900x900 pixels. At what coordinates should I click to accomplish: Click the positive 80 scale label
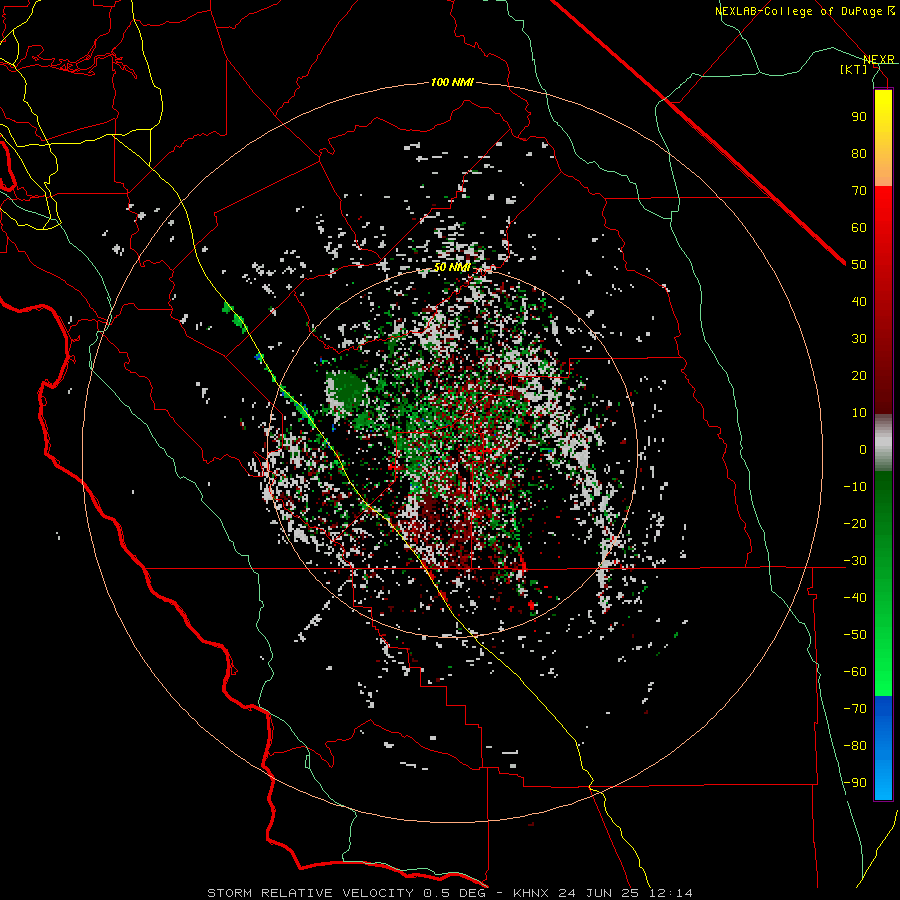pos(859,153)
